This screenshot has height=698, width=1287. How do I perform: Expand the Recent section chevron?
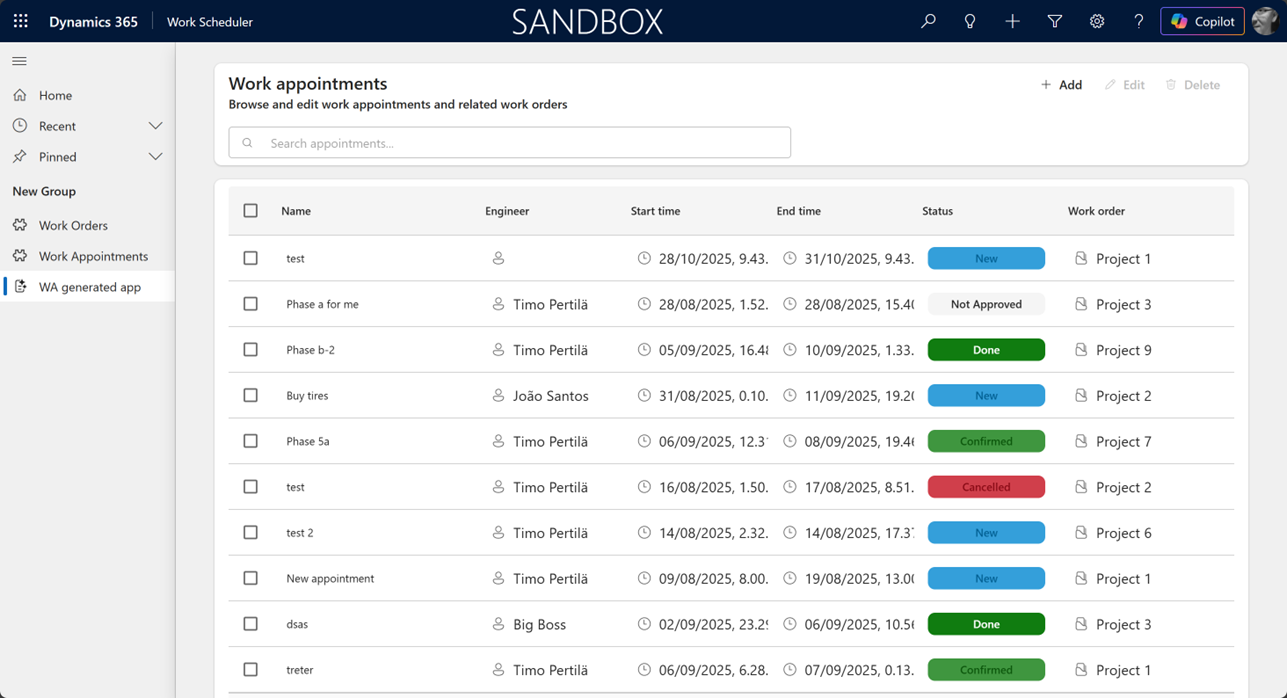tap(155, 126)
